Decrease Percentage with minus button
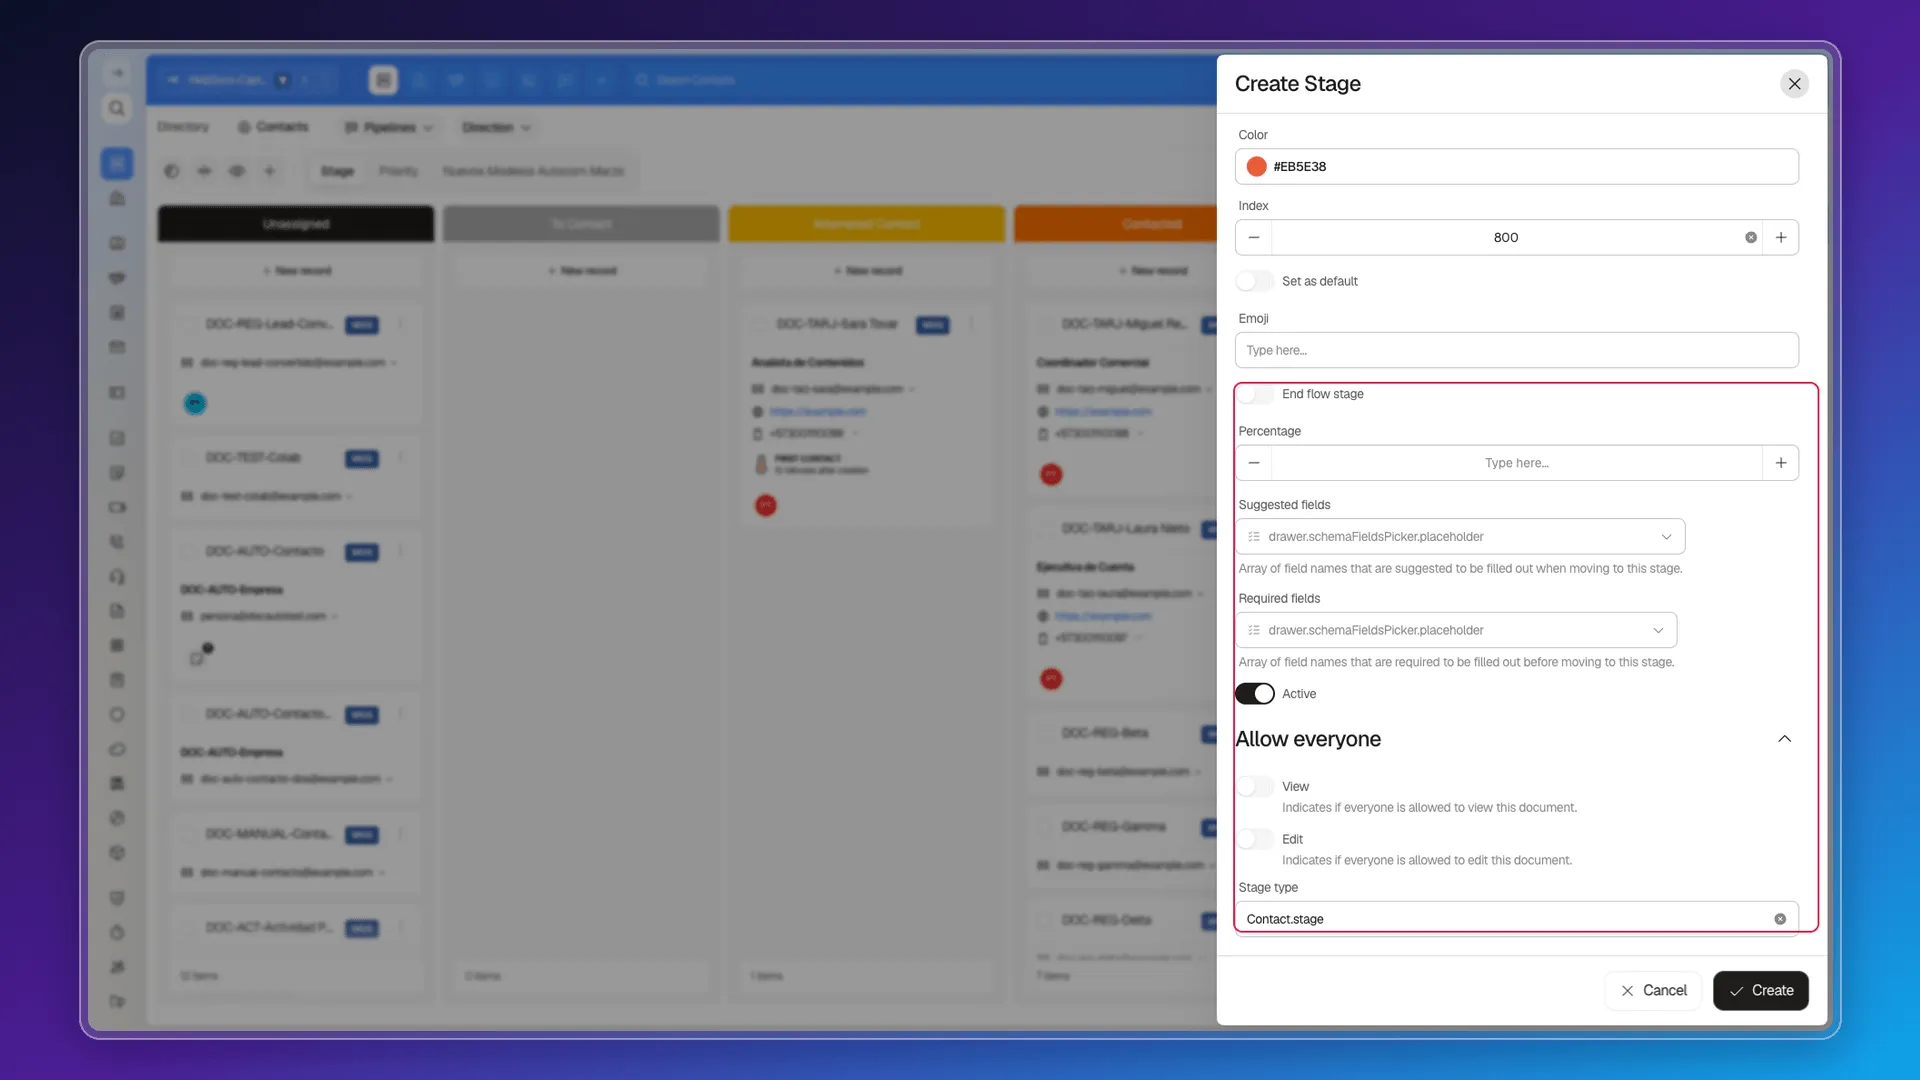 [x=1253, y=463]
